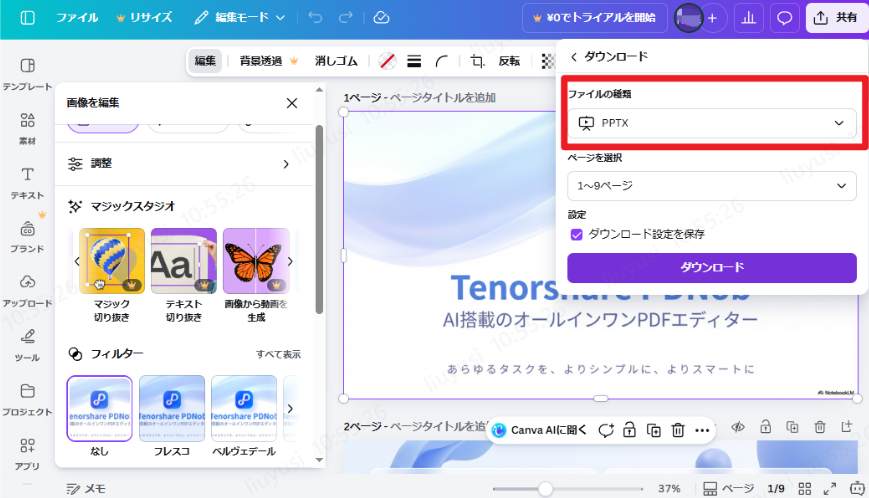The image size is (869, 498).
Task: Select マジック切り抜き balloon thumbnail
Action: pyautogui.click(x=112, y=261)
